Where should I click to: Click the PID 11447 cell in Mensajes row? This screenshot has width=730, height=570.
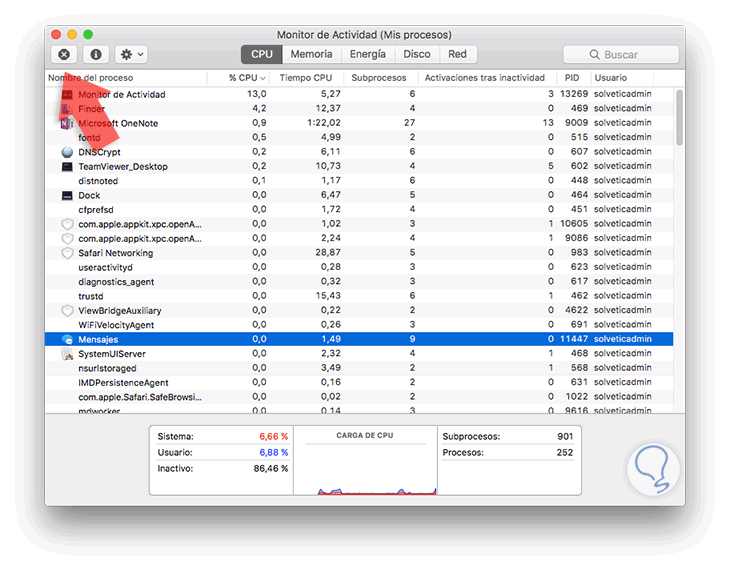tap(574, 339)
